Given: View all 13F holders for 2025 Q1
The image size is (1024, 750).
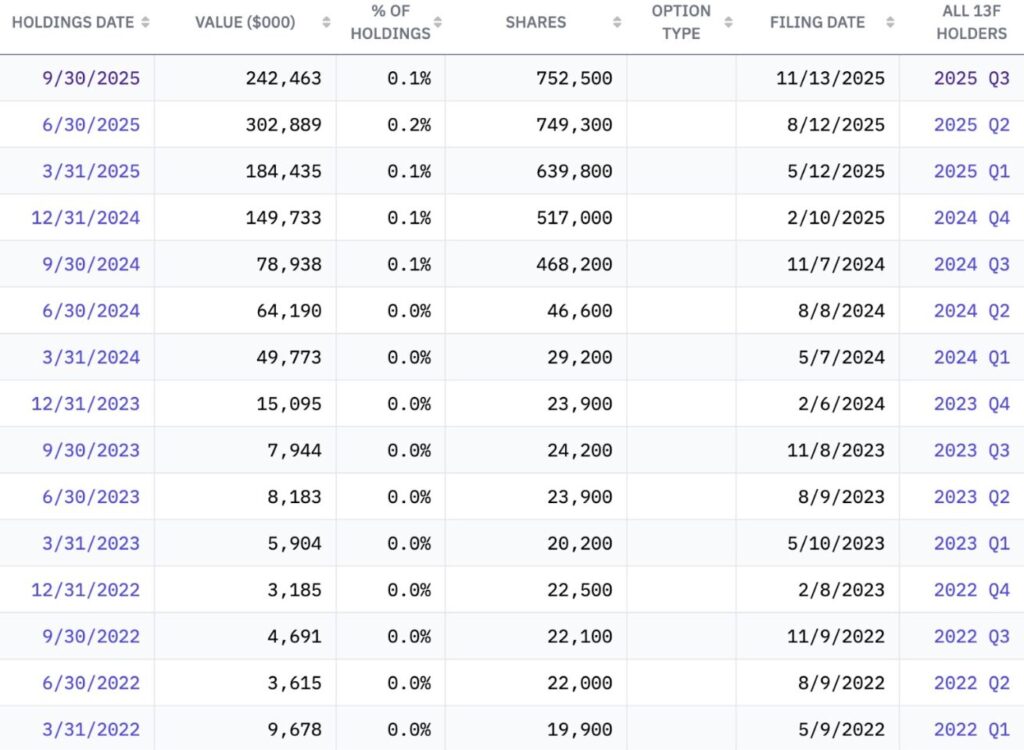Looking at the screenshot, I should click(x=971, y=171).
